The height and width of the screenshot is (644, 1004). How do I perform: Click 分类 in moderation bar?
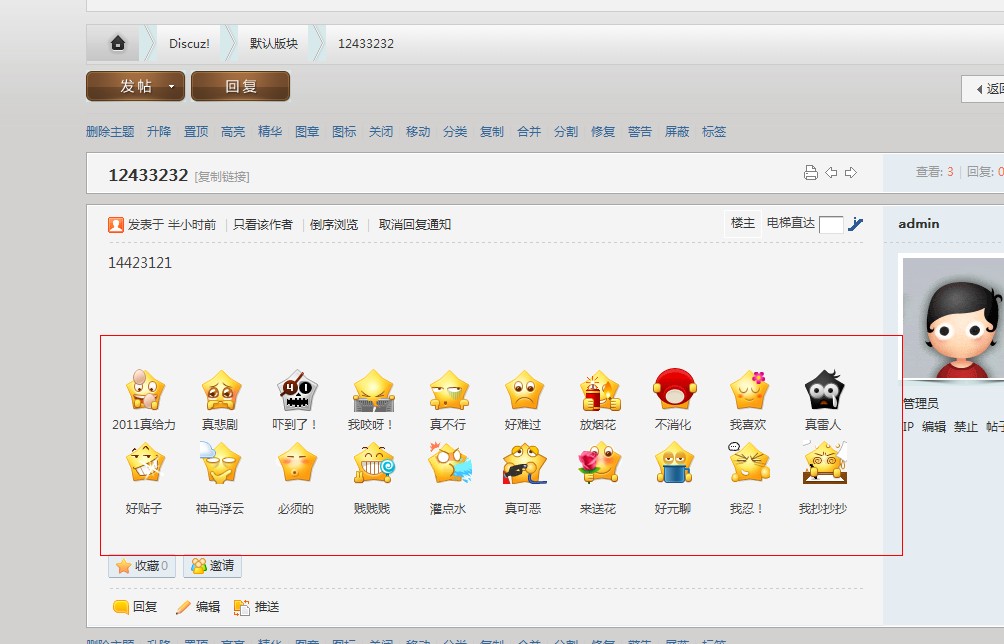(455, 132)
